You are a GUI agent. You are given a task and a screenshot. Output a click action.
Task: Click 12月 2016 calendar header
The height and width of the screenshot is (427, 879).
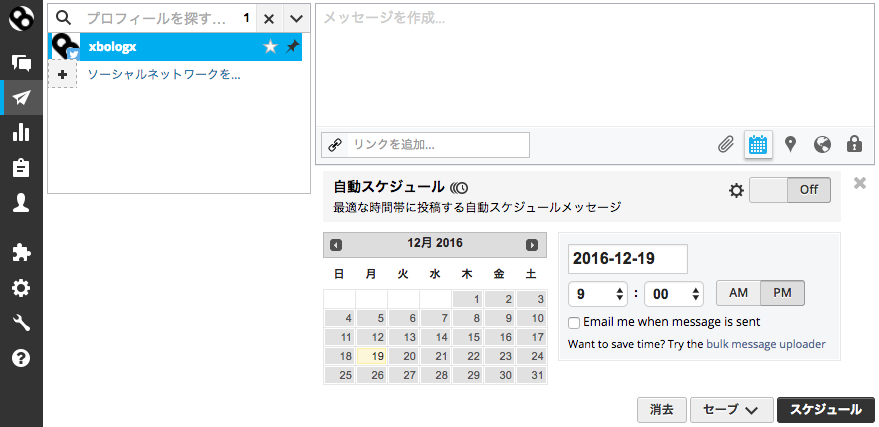pos(434,243)
